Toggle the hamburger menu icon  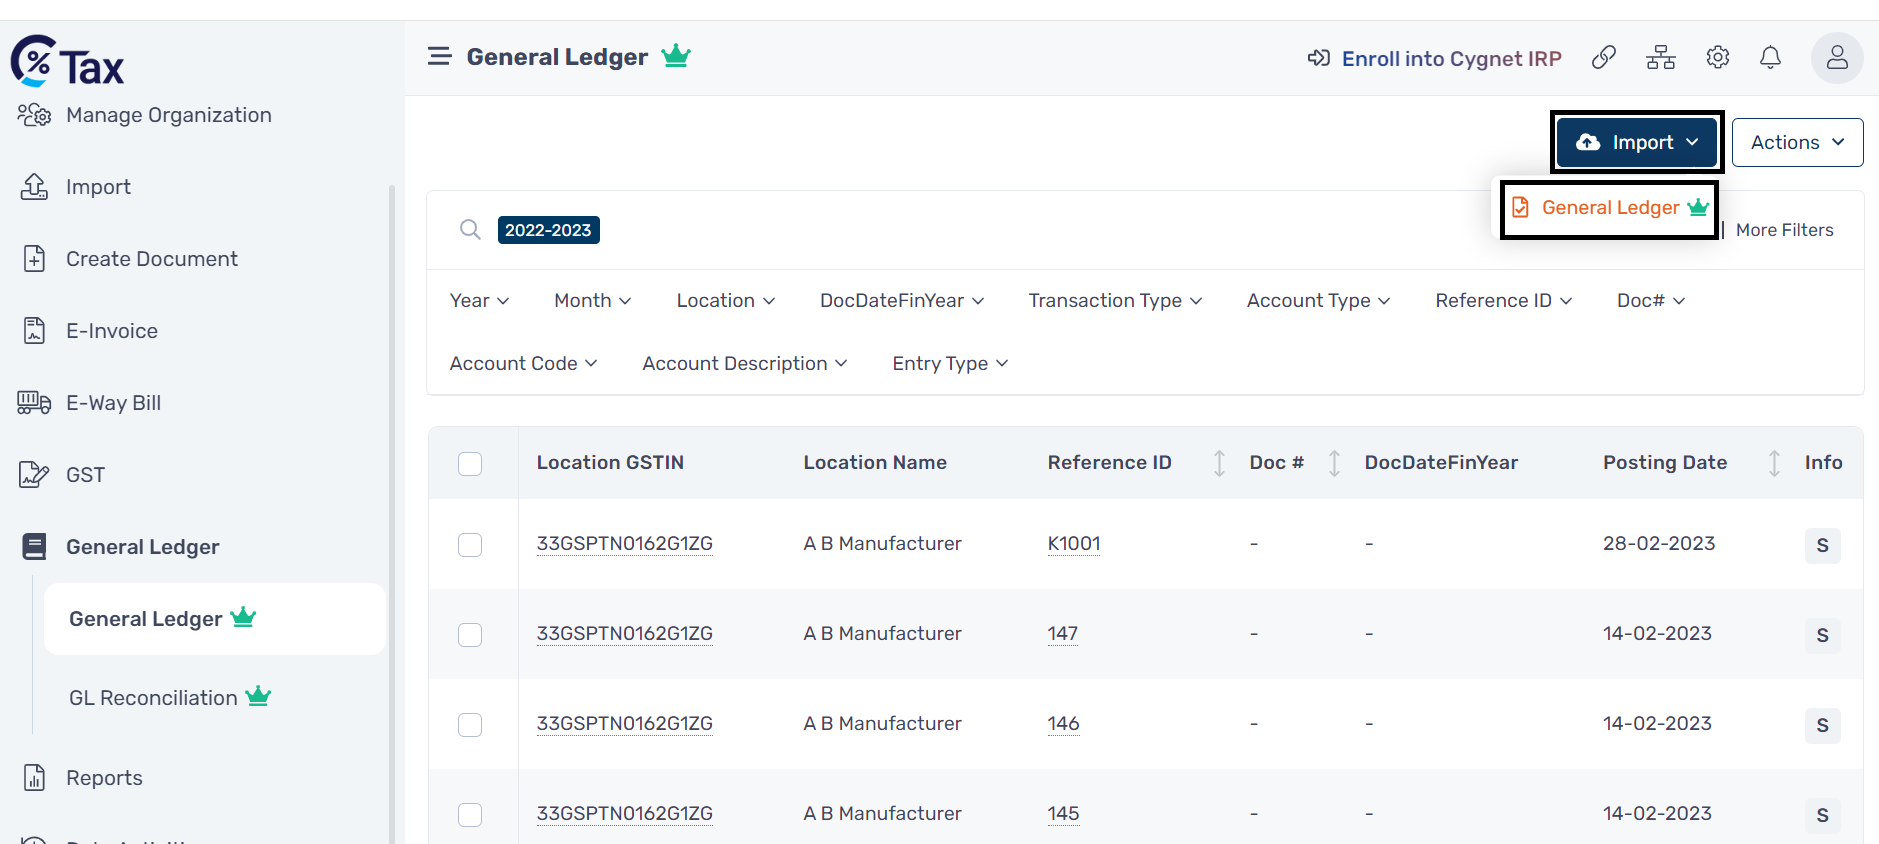coord(439,56)
